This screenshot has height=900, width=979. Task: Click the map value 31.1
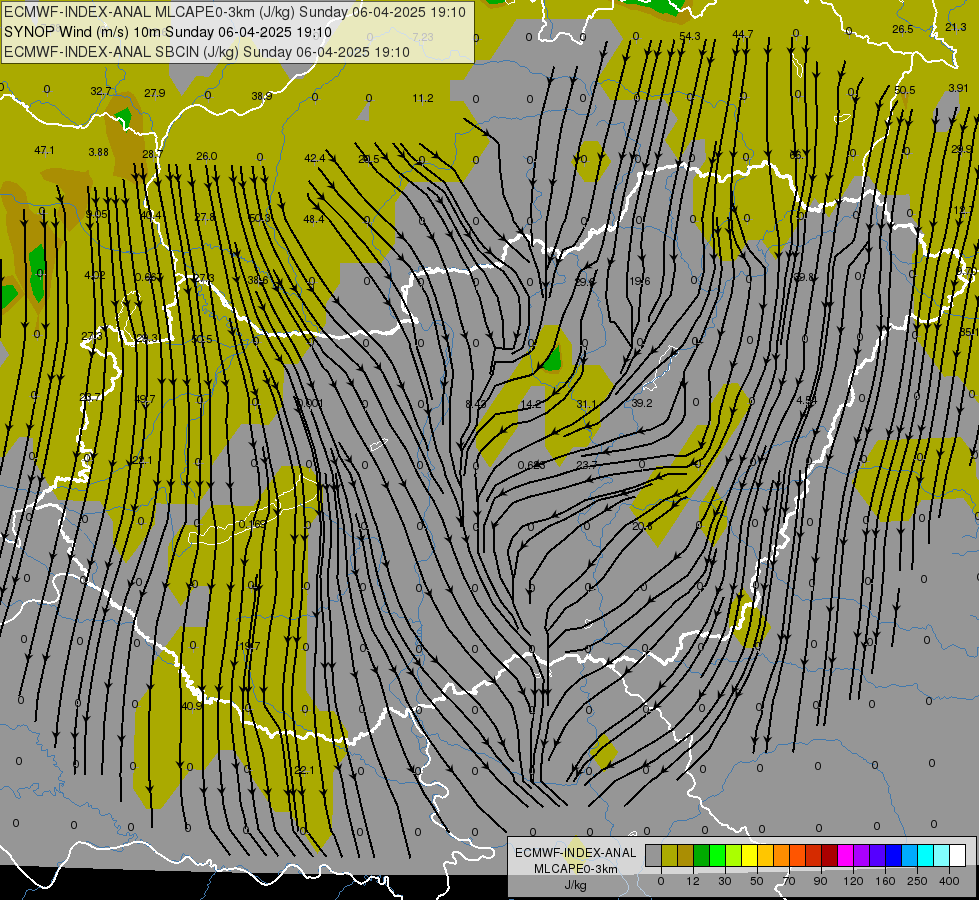pyautogui.click(x=586, y=404)
